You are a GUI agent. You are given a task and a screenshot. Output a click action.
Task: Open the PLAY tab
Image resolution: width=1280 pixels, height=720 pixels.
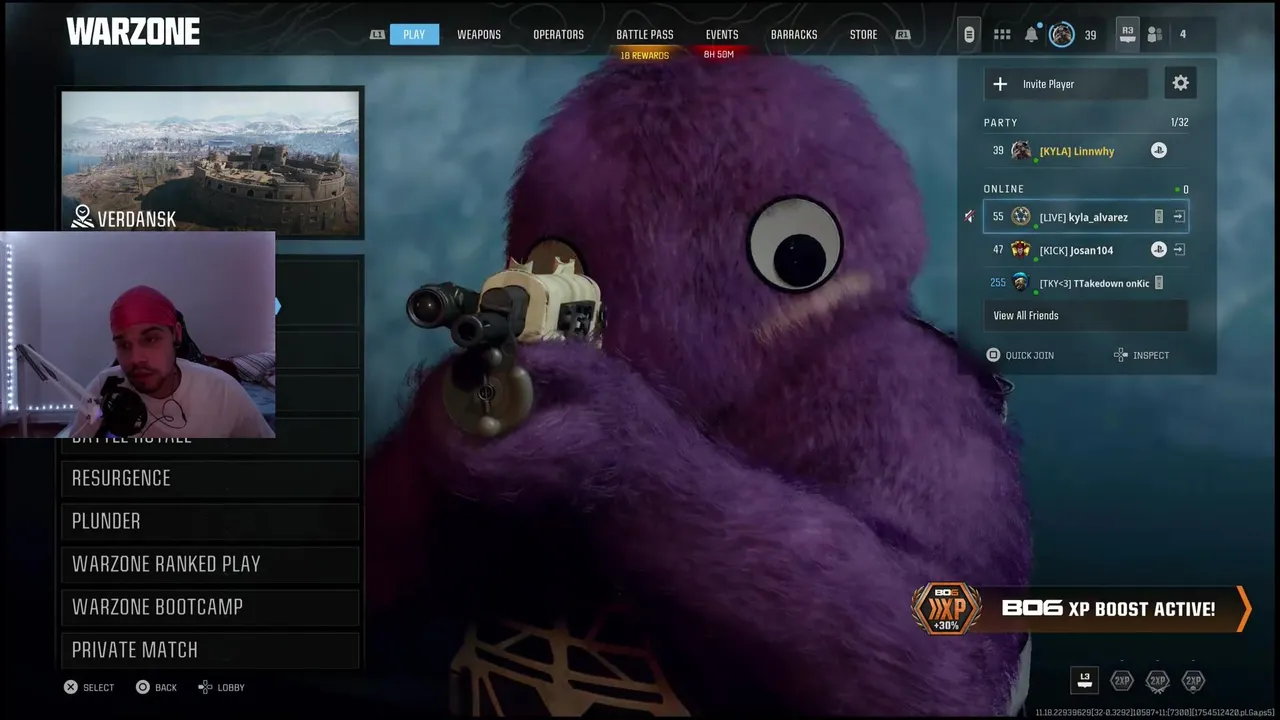click(x=414, y=34)
